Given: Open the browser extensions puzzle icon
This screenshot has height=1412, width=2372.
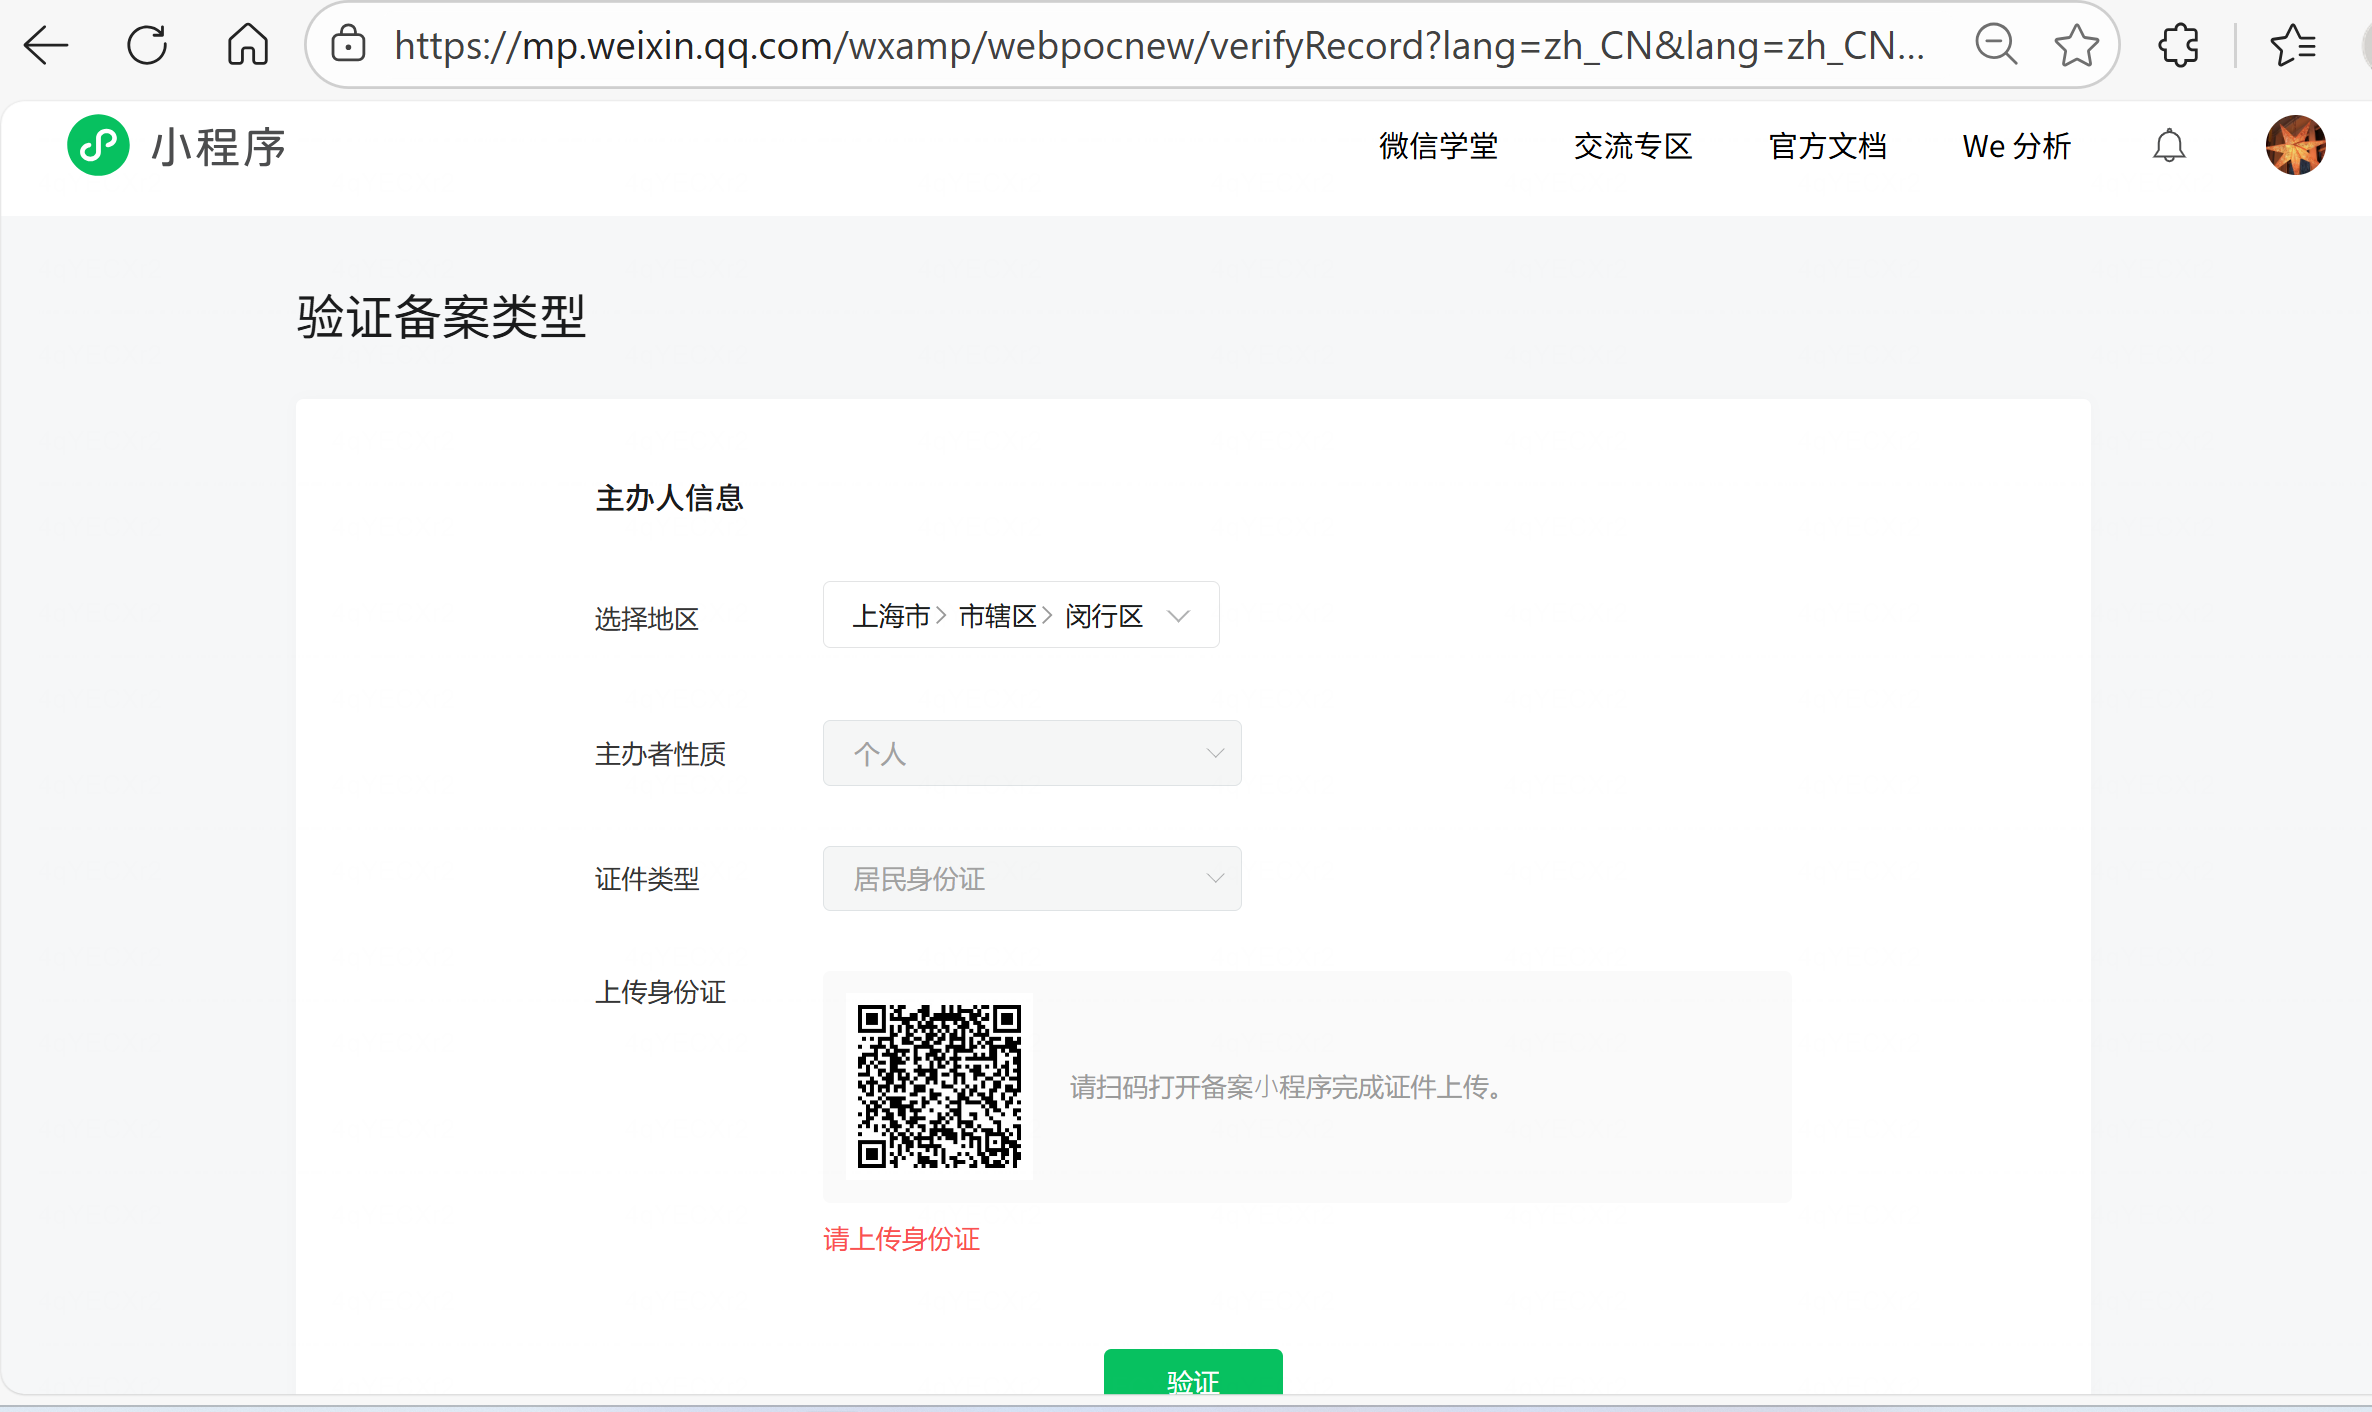Looking at the screenshot, I should click(2178, 45).
